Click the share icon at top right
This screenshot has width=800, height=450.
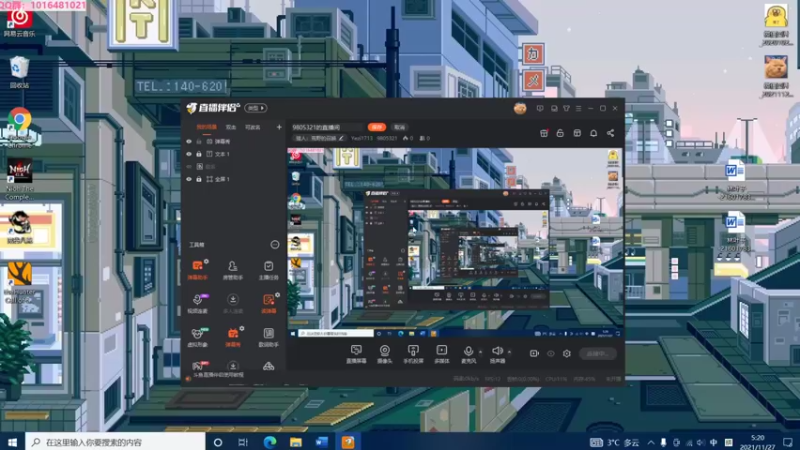pyautogui.click(x=610, y=133)
